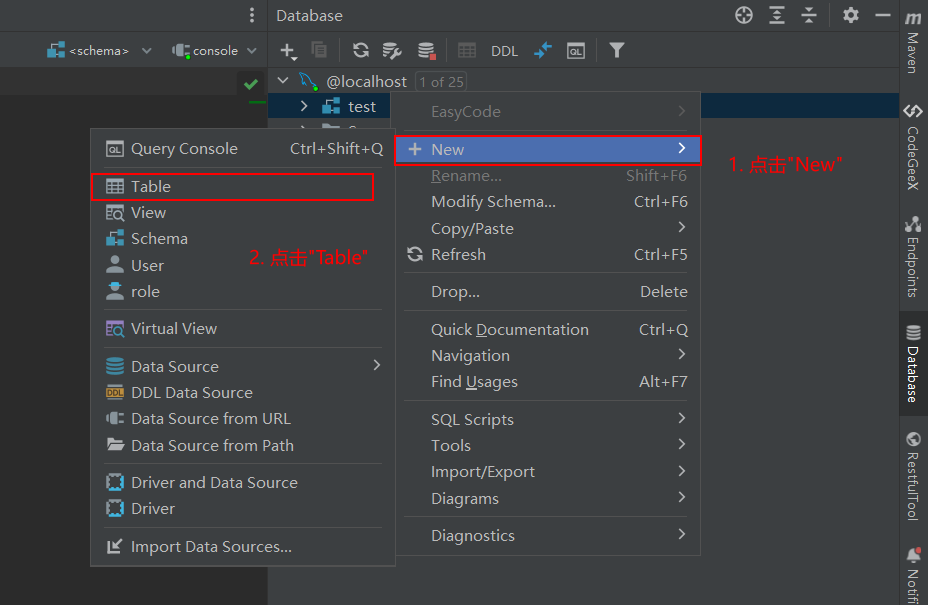Open the Copy/Paste submenu
The width and height of the screenshot is (928, 605).
pos(547,228)
